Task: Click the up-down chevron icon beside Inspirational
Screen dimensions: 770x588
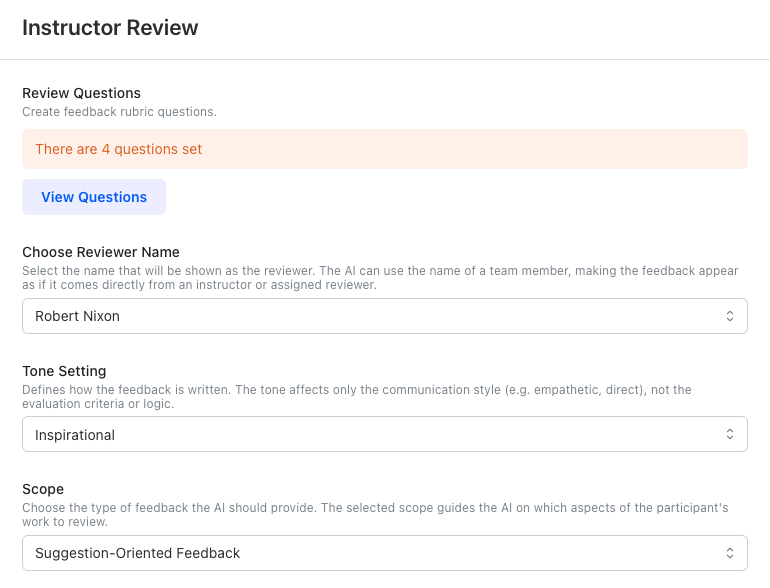Action: (730, 434)
